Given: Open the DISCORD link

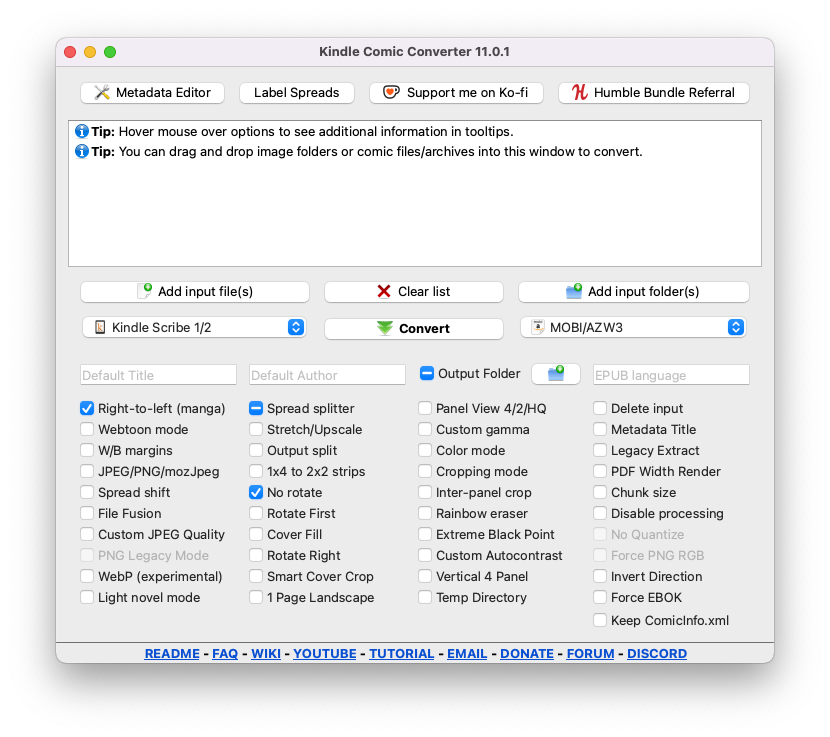Looking at the screenshot, I should (657, 654).
